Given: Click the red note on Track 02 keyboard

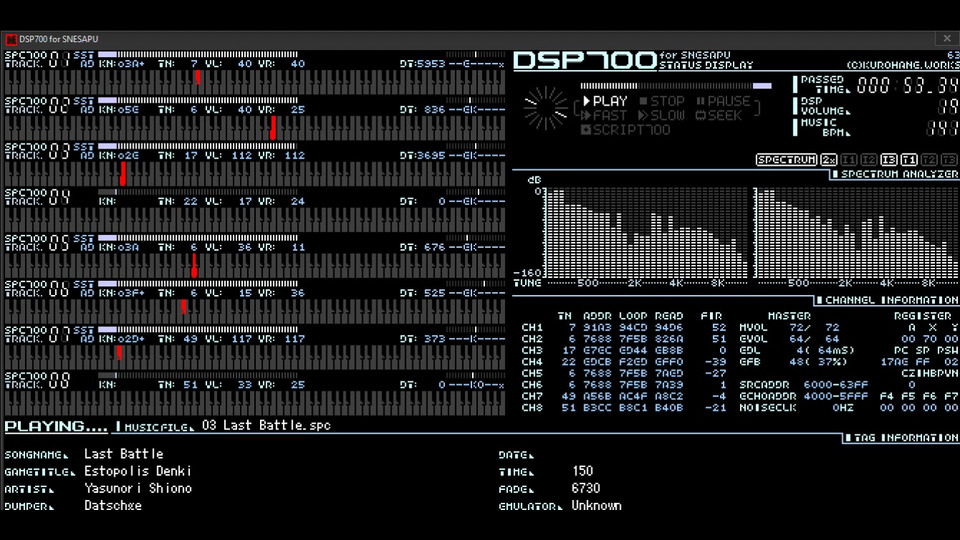Looking at the screenshot, I should (x=273, y=127).
